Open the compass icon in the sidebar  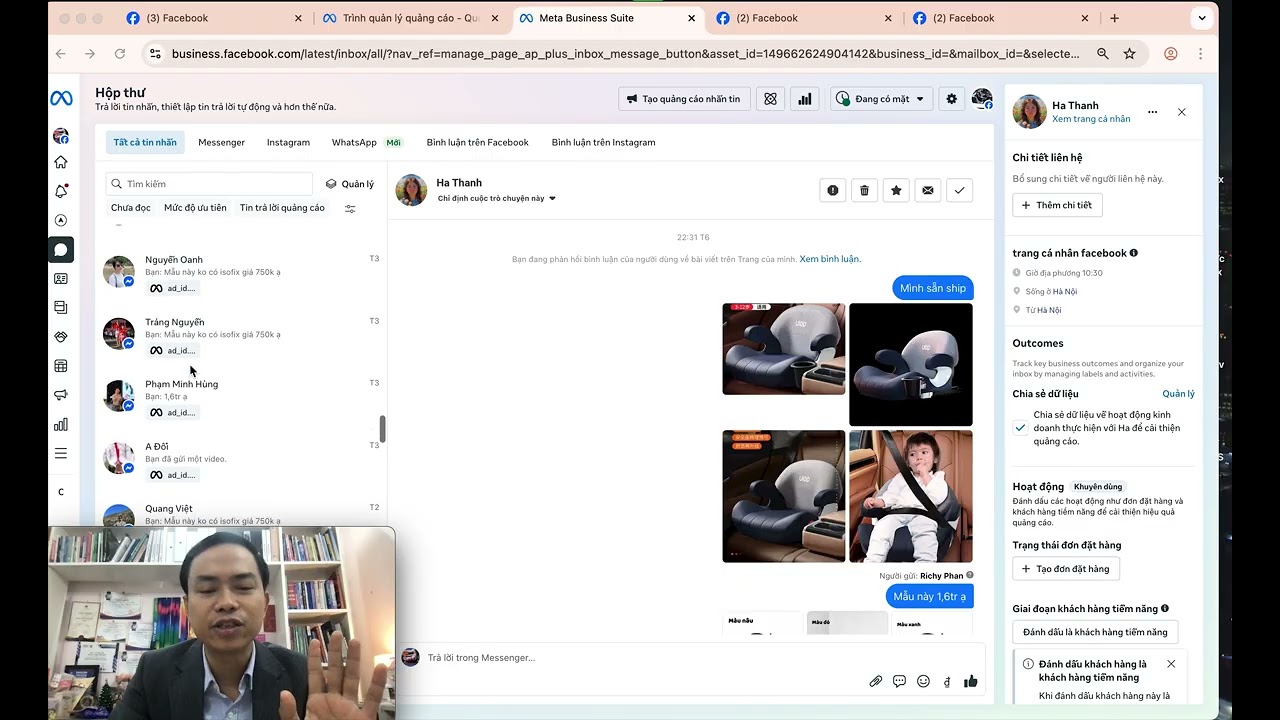(x=61, y=220)
